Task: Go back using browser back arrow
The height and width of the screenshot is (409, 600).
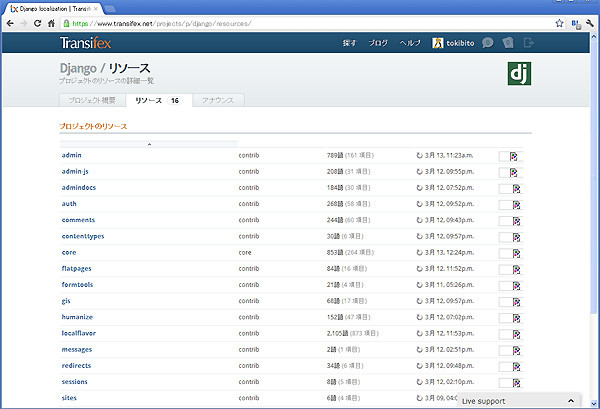Action: (10, 23)
